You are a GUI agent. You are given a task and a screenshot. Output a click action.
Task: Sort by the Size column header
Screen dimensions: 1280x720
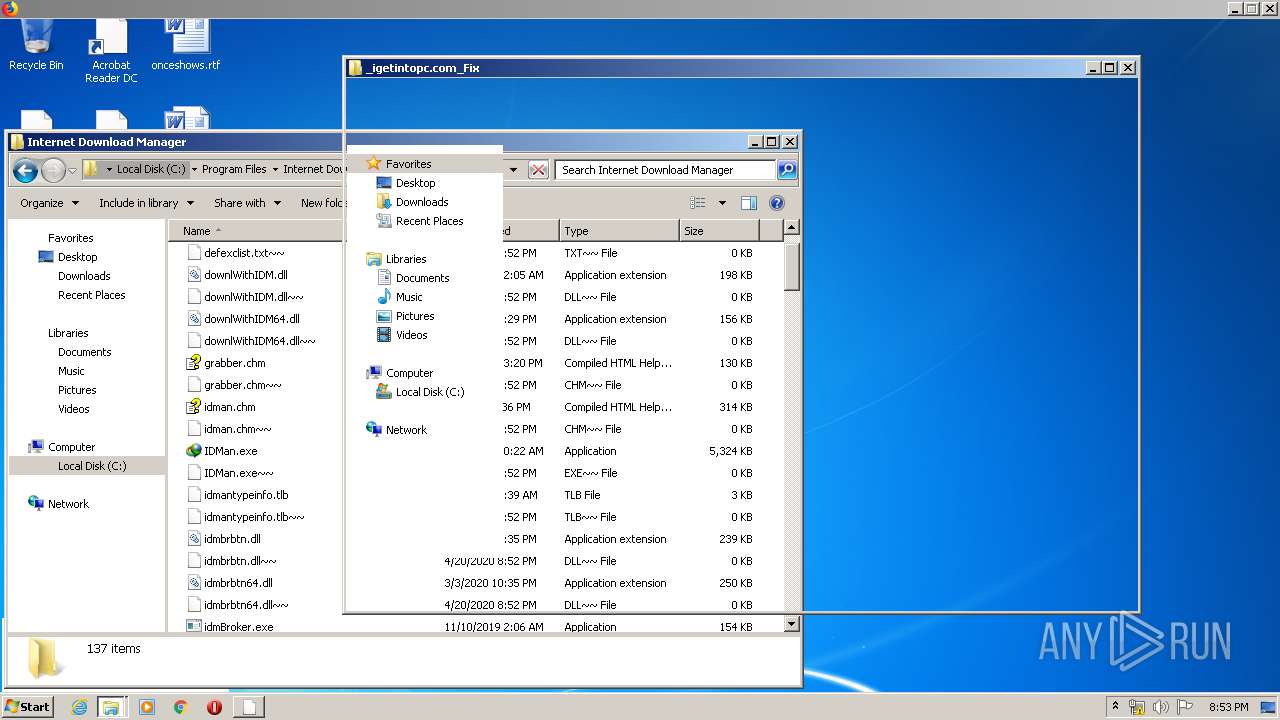(x=719, y=231)
